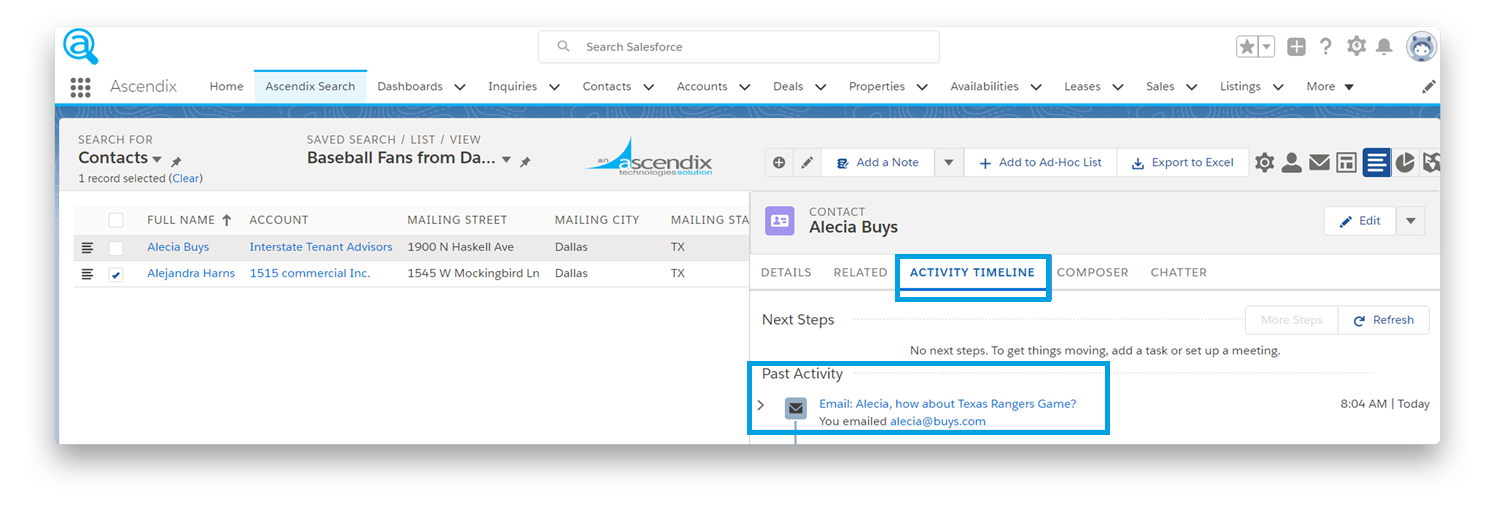
Task: Open the Availabilities tab
Action: pyautogui.click(x=984, y=87)
